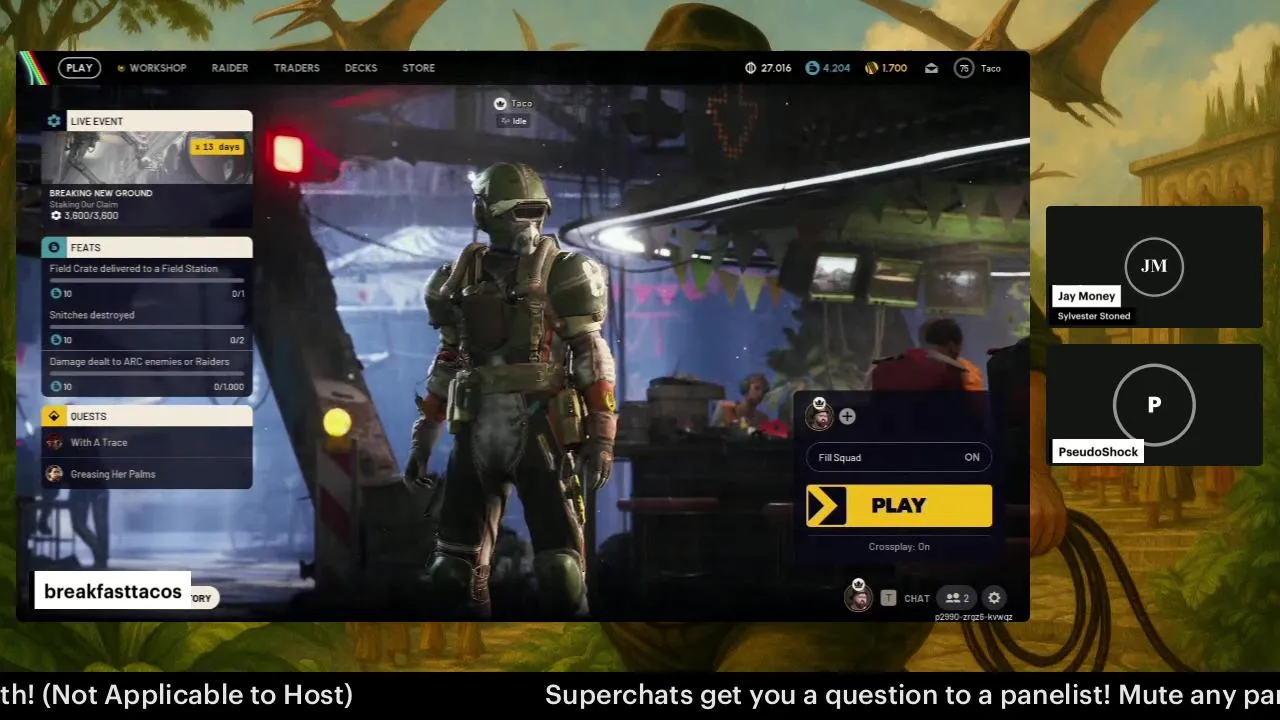Click the LIVE EVENT header label
The height and width of the screenshot is (720, 1280).
(97, 121)
